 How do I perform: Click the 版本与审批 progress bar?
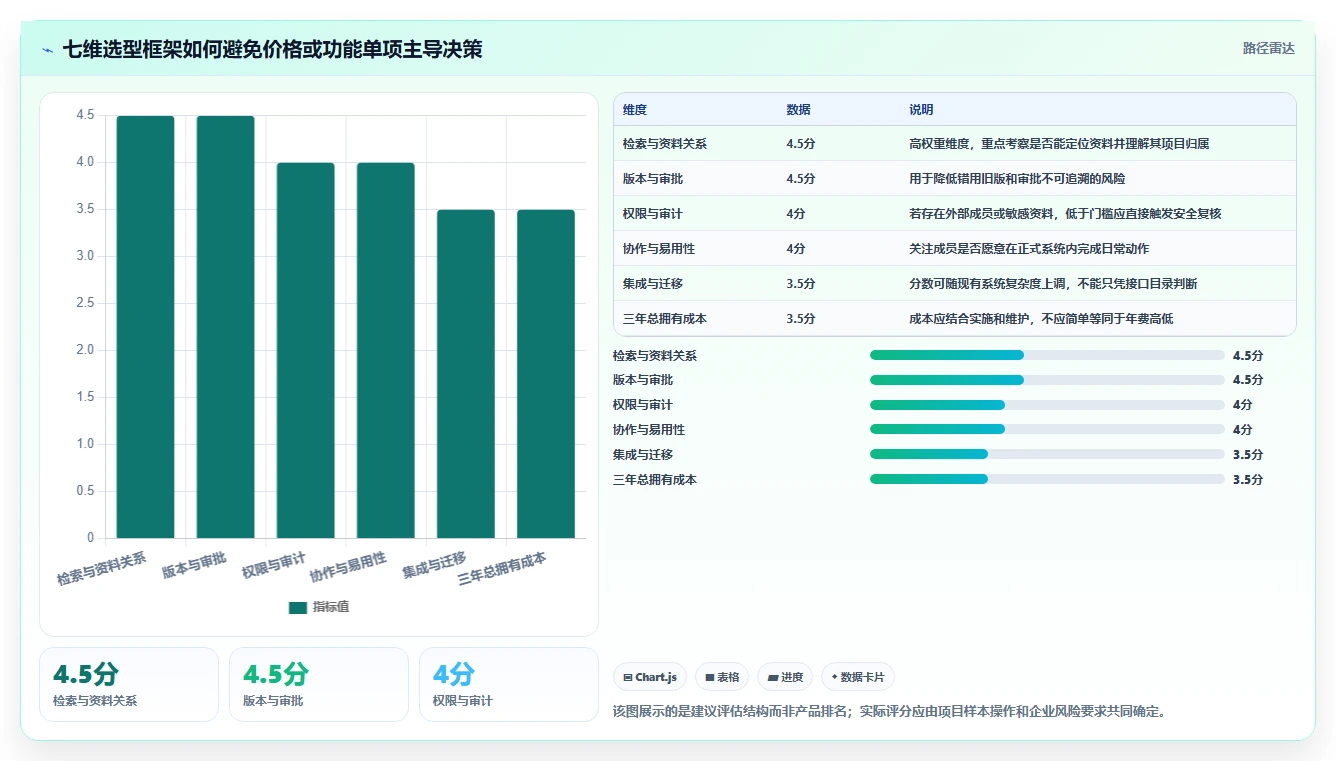point(1047,380)
